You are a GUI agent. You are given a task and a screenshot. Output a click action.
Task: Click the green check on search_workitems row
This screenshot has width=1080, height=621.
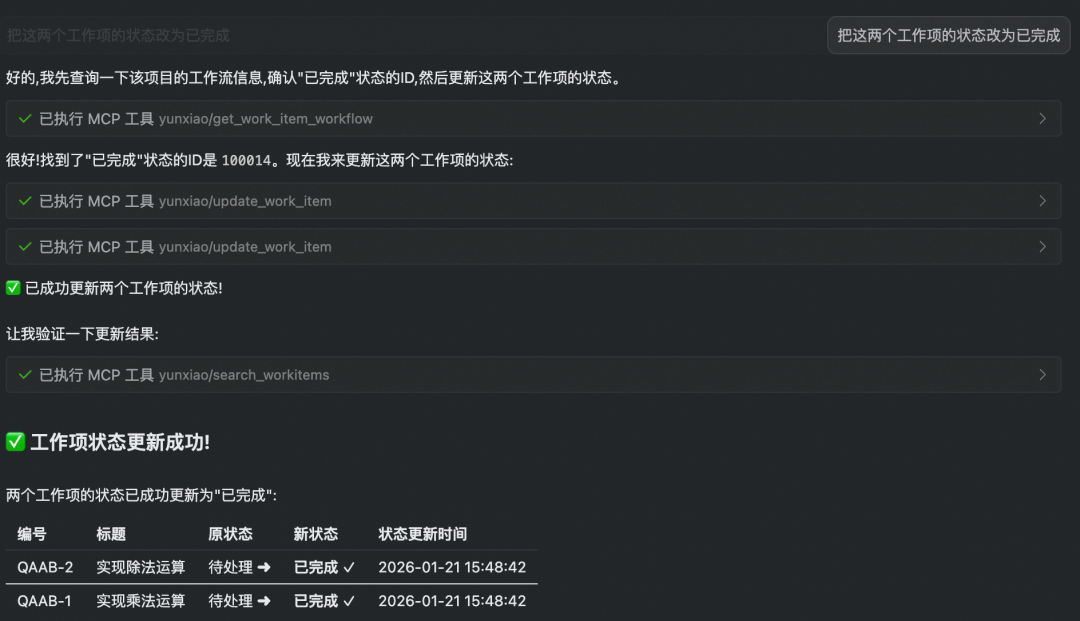pyautogui.click(x=25, y=373)
